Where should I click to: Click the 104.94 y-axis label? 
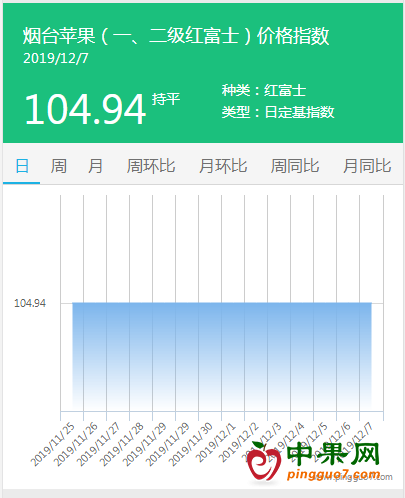(30, 303)
